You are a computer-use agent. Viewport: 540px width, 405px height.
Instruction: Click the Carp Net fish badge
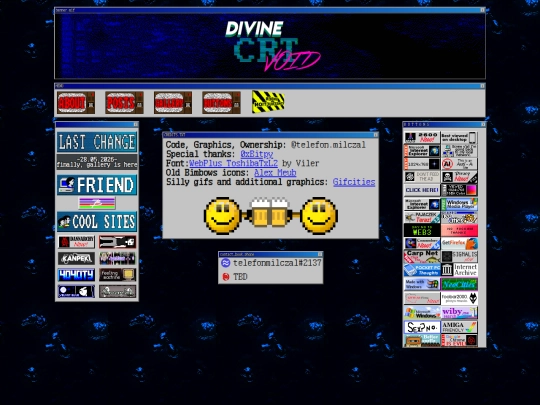tap(422, 257)
